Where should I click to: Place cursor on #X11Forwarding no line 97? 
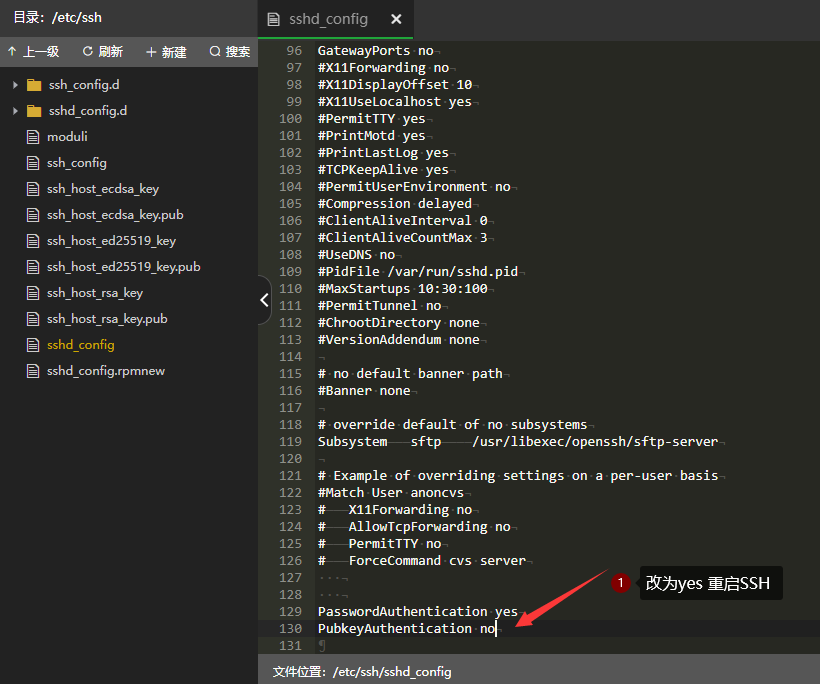383,68
